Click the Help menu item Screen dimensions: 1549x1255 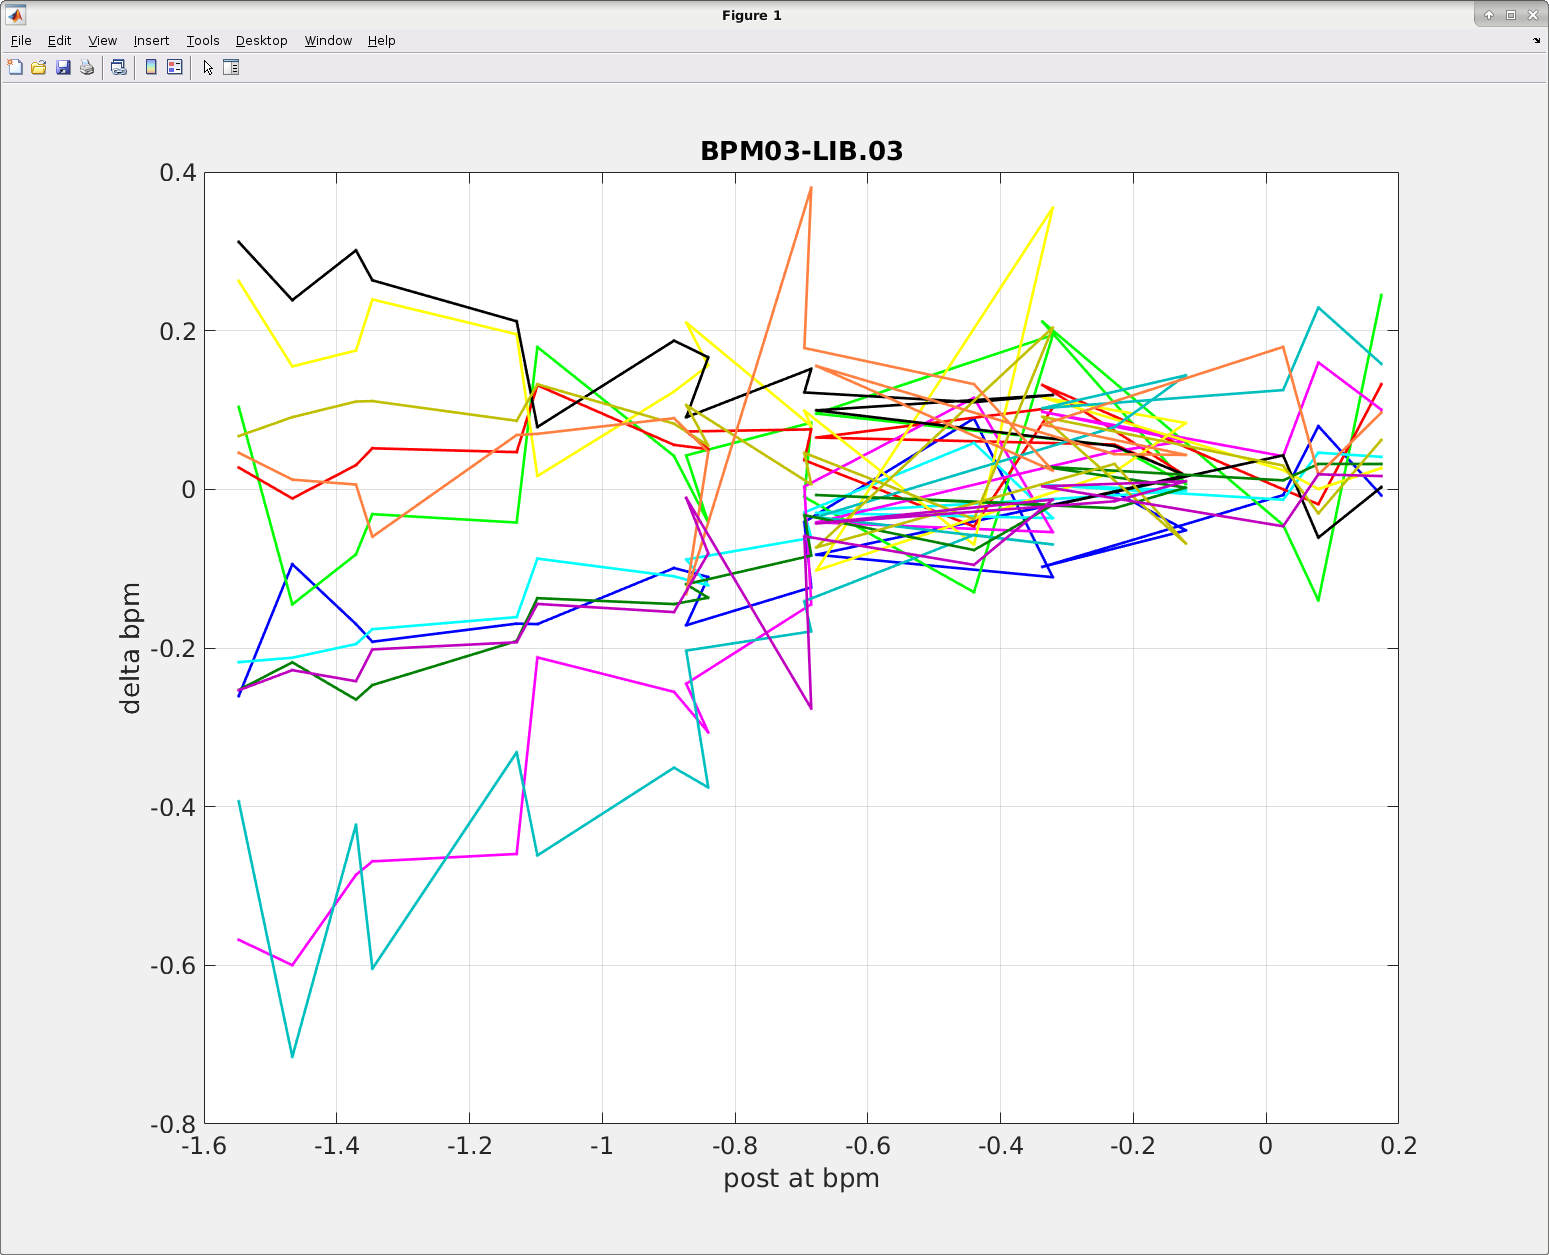point(381,41)
